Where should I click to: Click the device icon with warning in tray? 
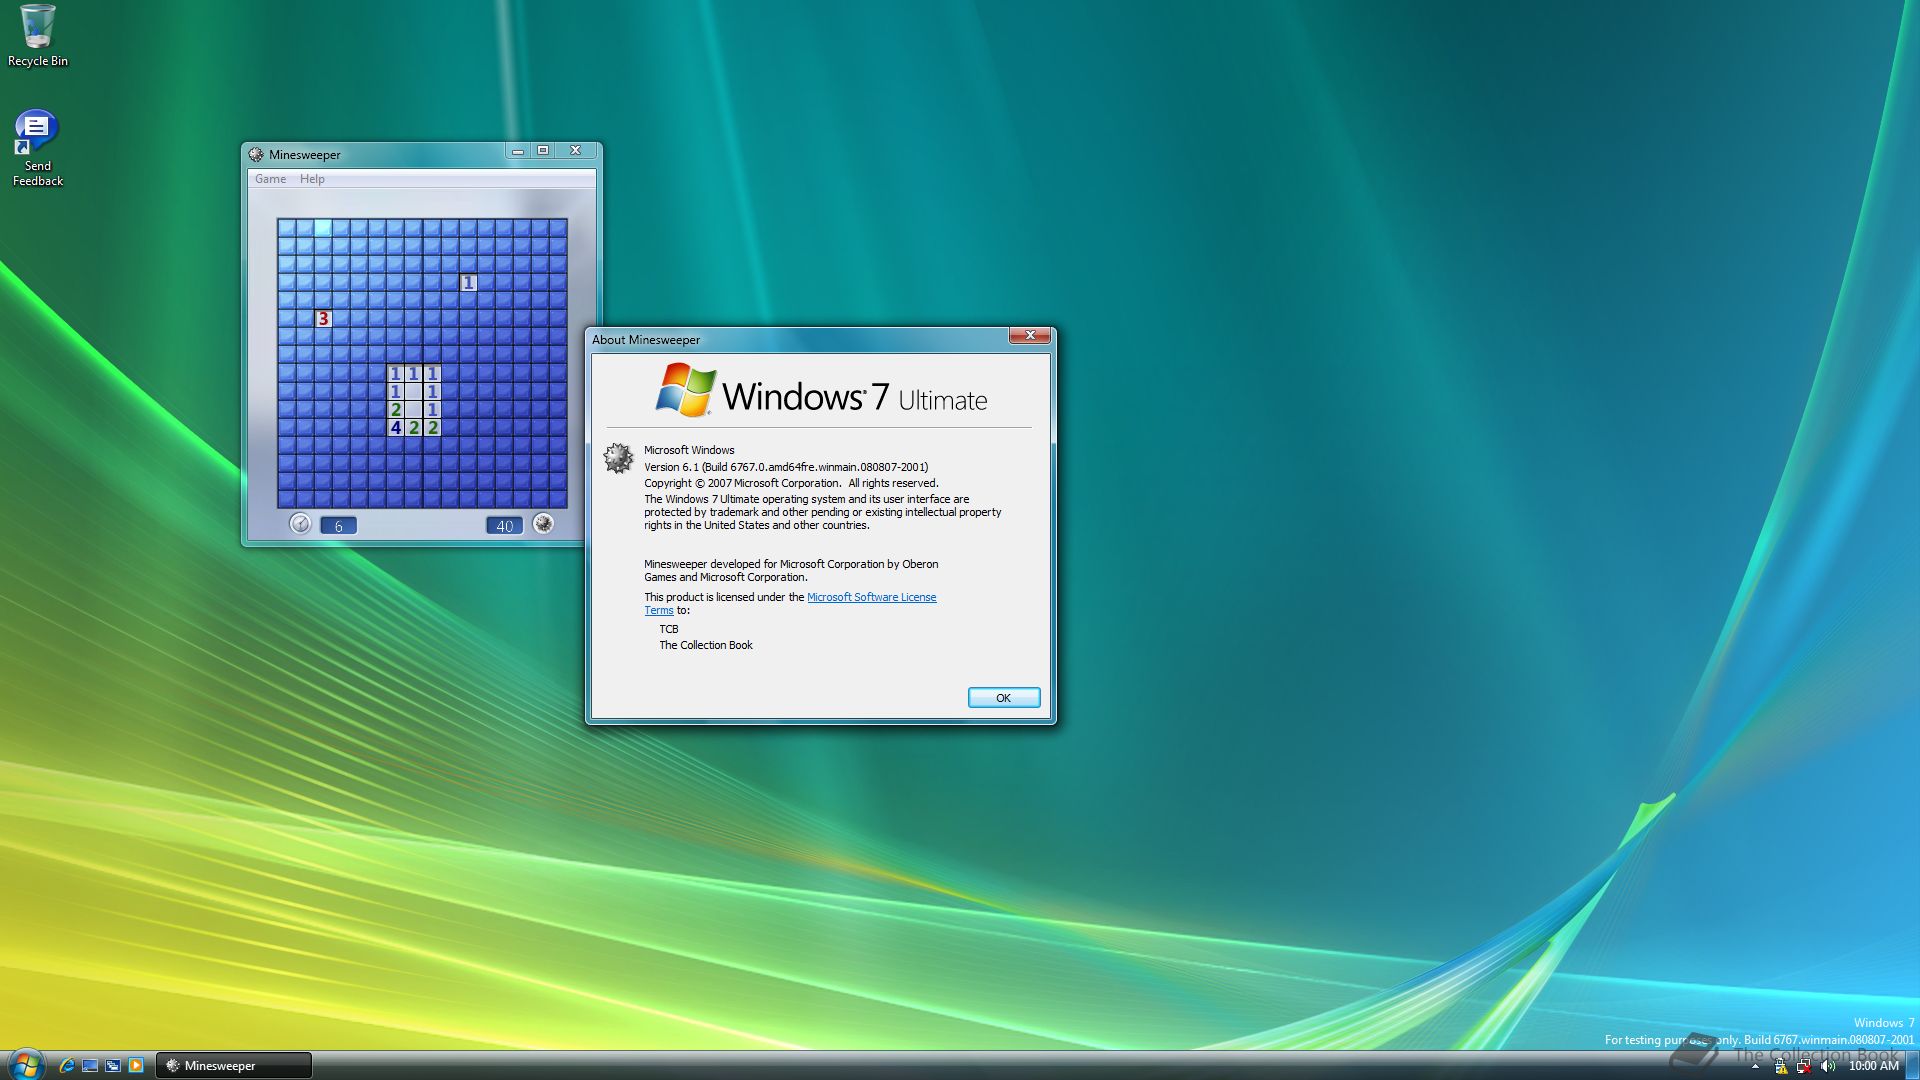(x=1780, y=1067)
